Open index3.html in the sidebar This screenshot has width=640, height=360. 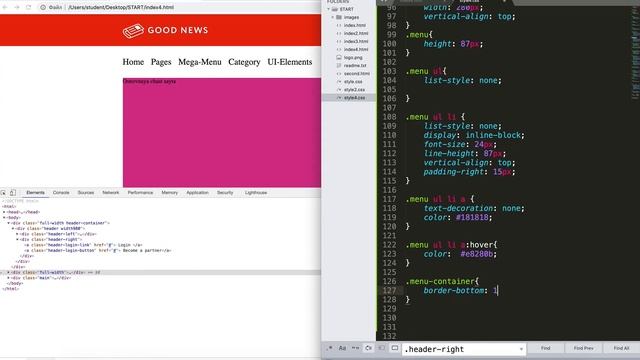356,42
